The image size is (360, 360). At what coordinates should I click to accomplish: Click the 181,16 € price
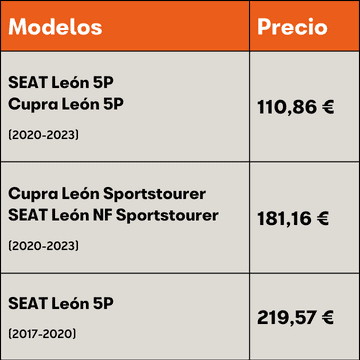tap(293, 219)
